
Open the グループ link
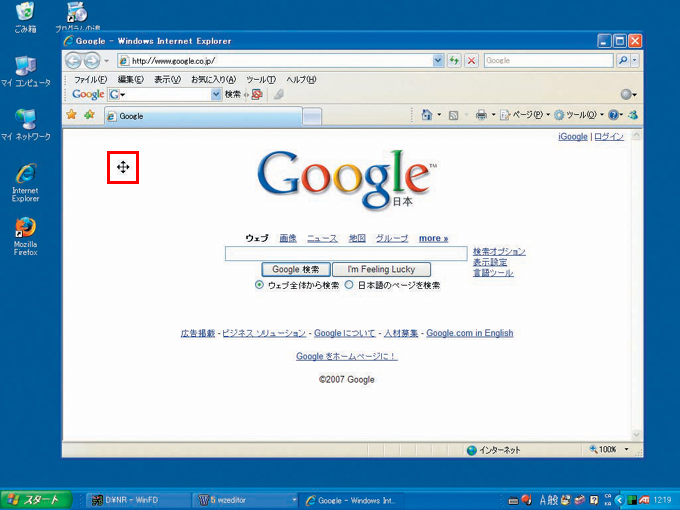(x=392, y=238)
